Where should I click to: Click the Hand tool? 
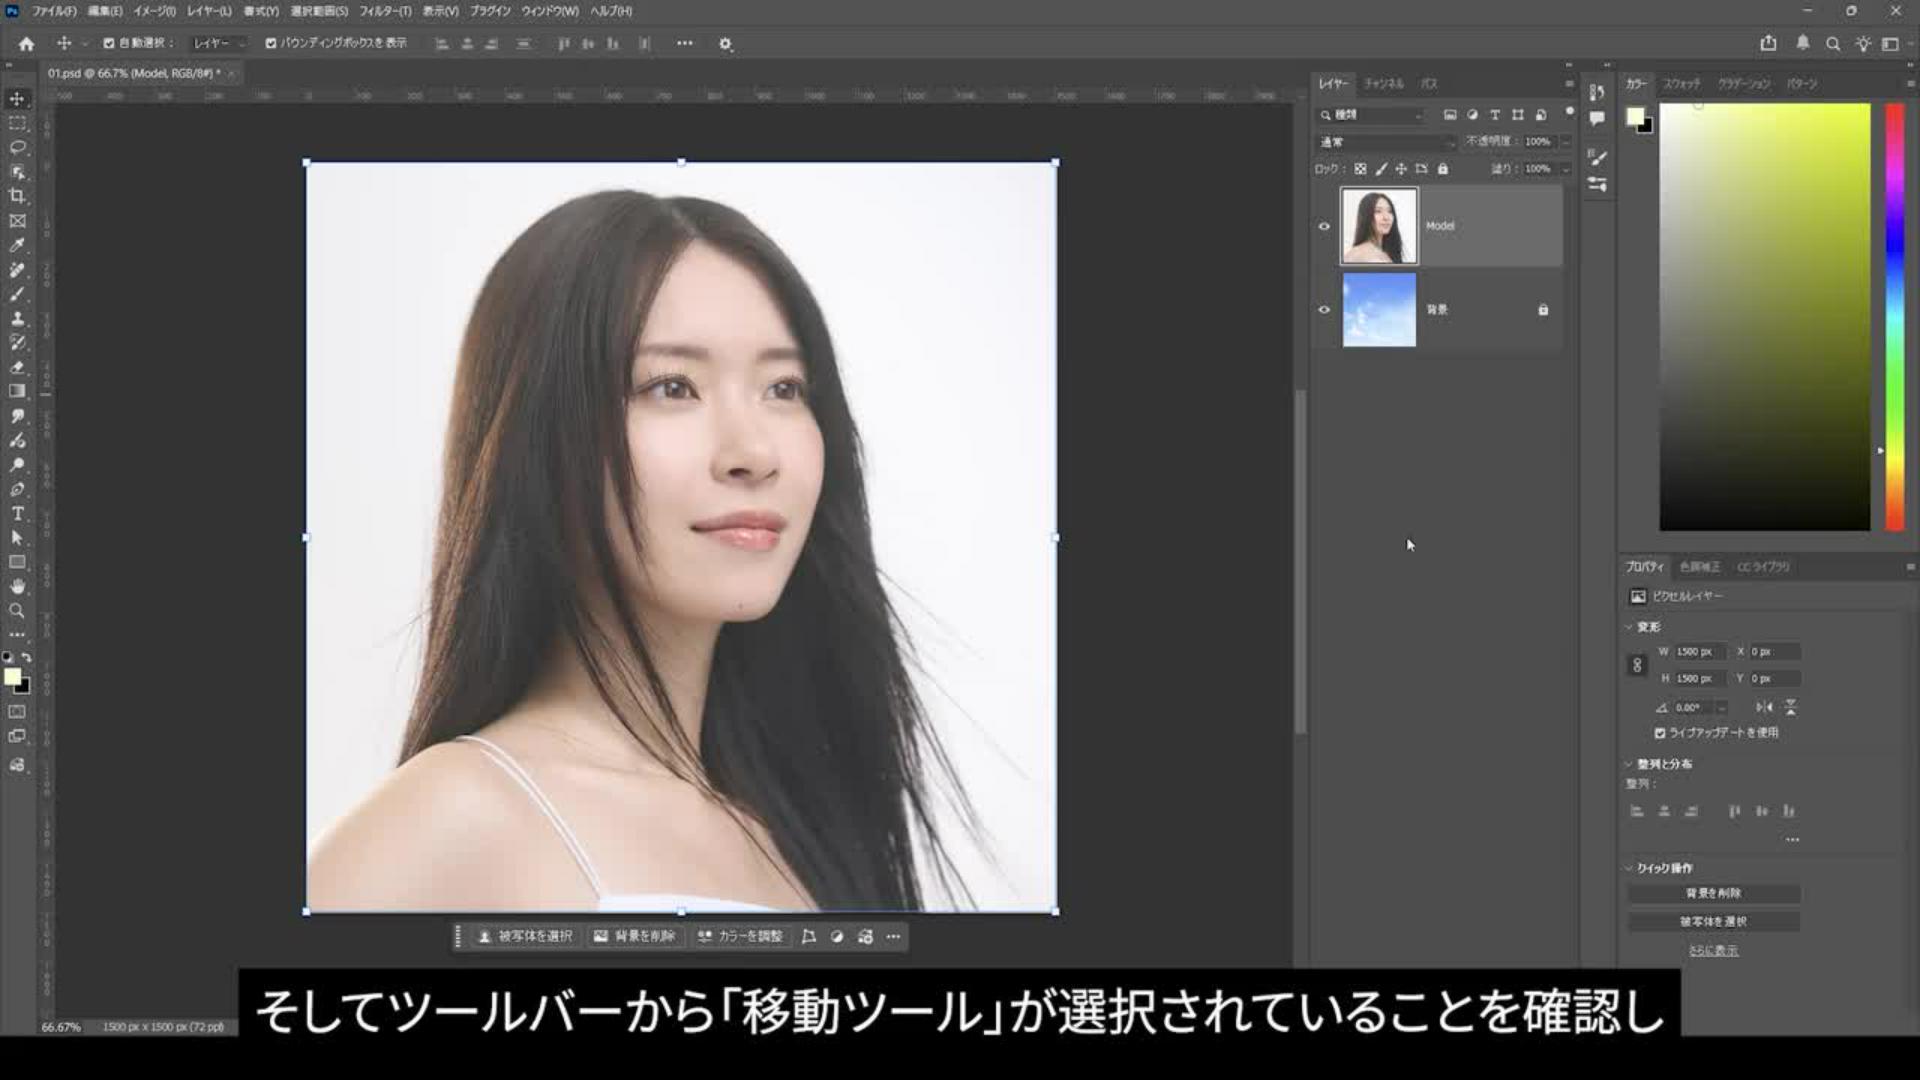tap(17, 587)
